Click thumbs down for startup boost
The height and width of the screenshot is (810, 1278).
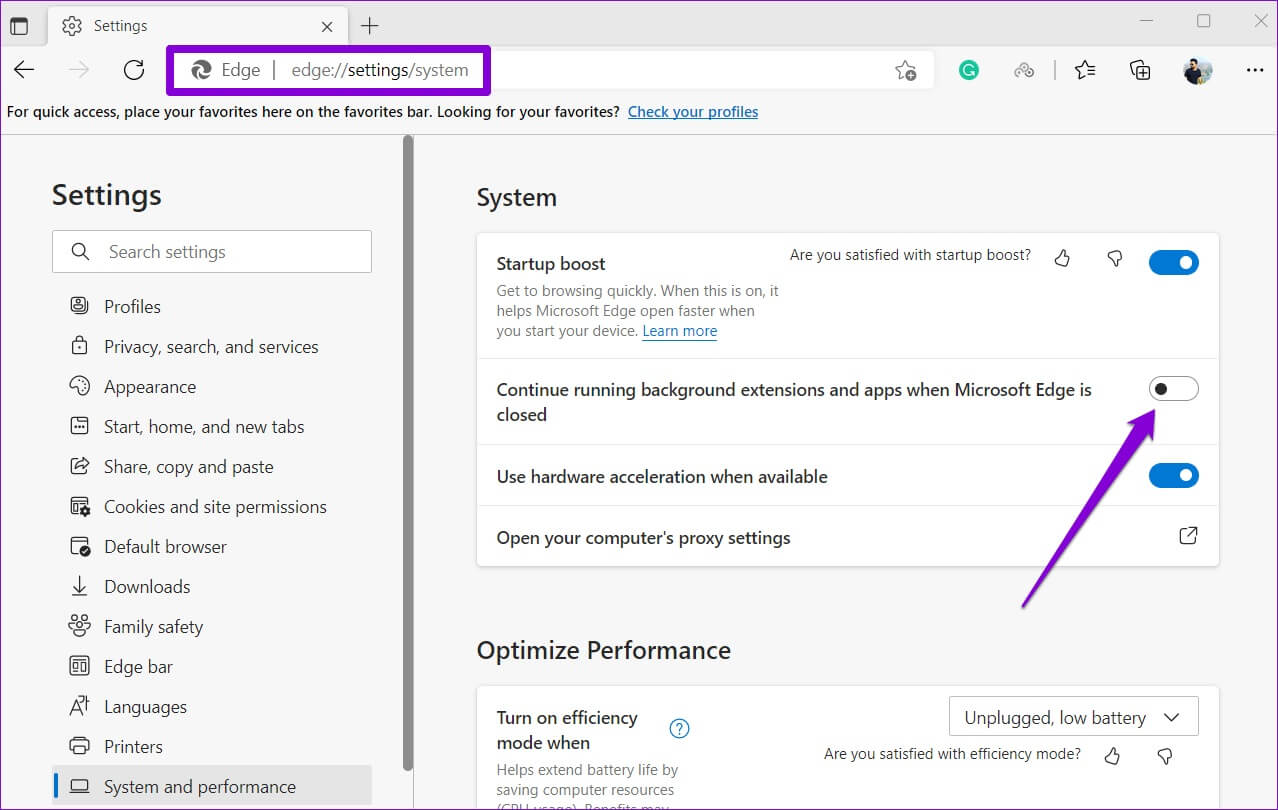tap(1115, 259)
